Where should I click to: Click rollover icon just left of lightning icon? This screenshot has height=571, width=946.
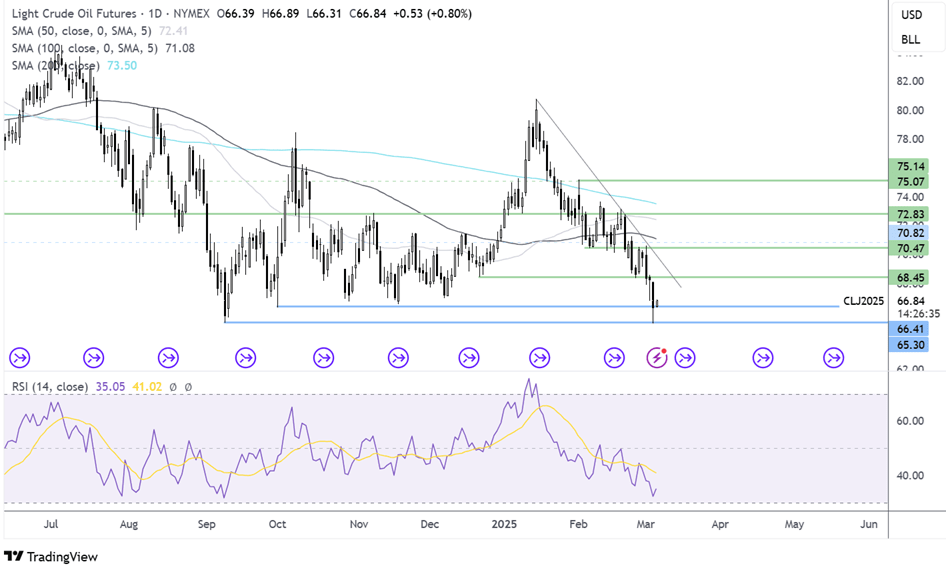coord(614,358)
